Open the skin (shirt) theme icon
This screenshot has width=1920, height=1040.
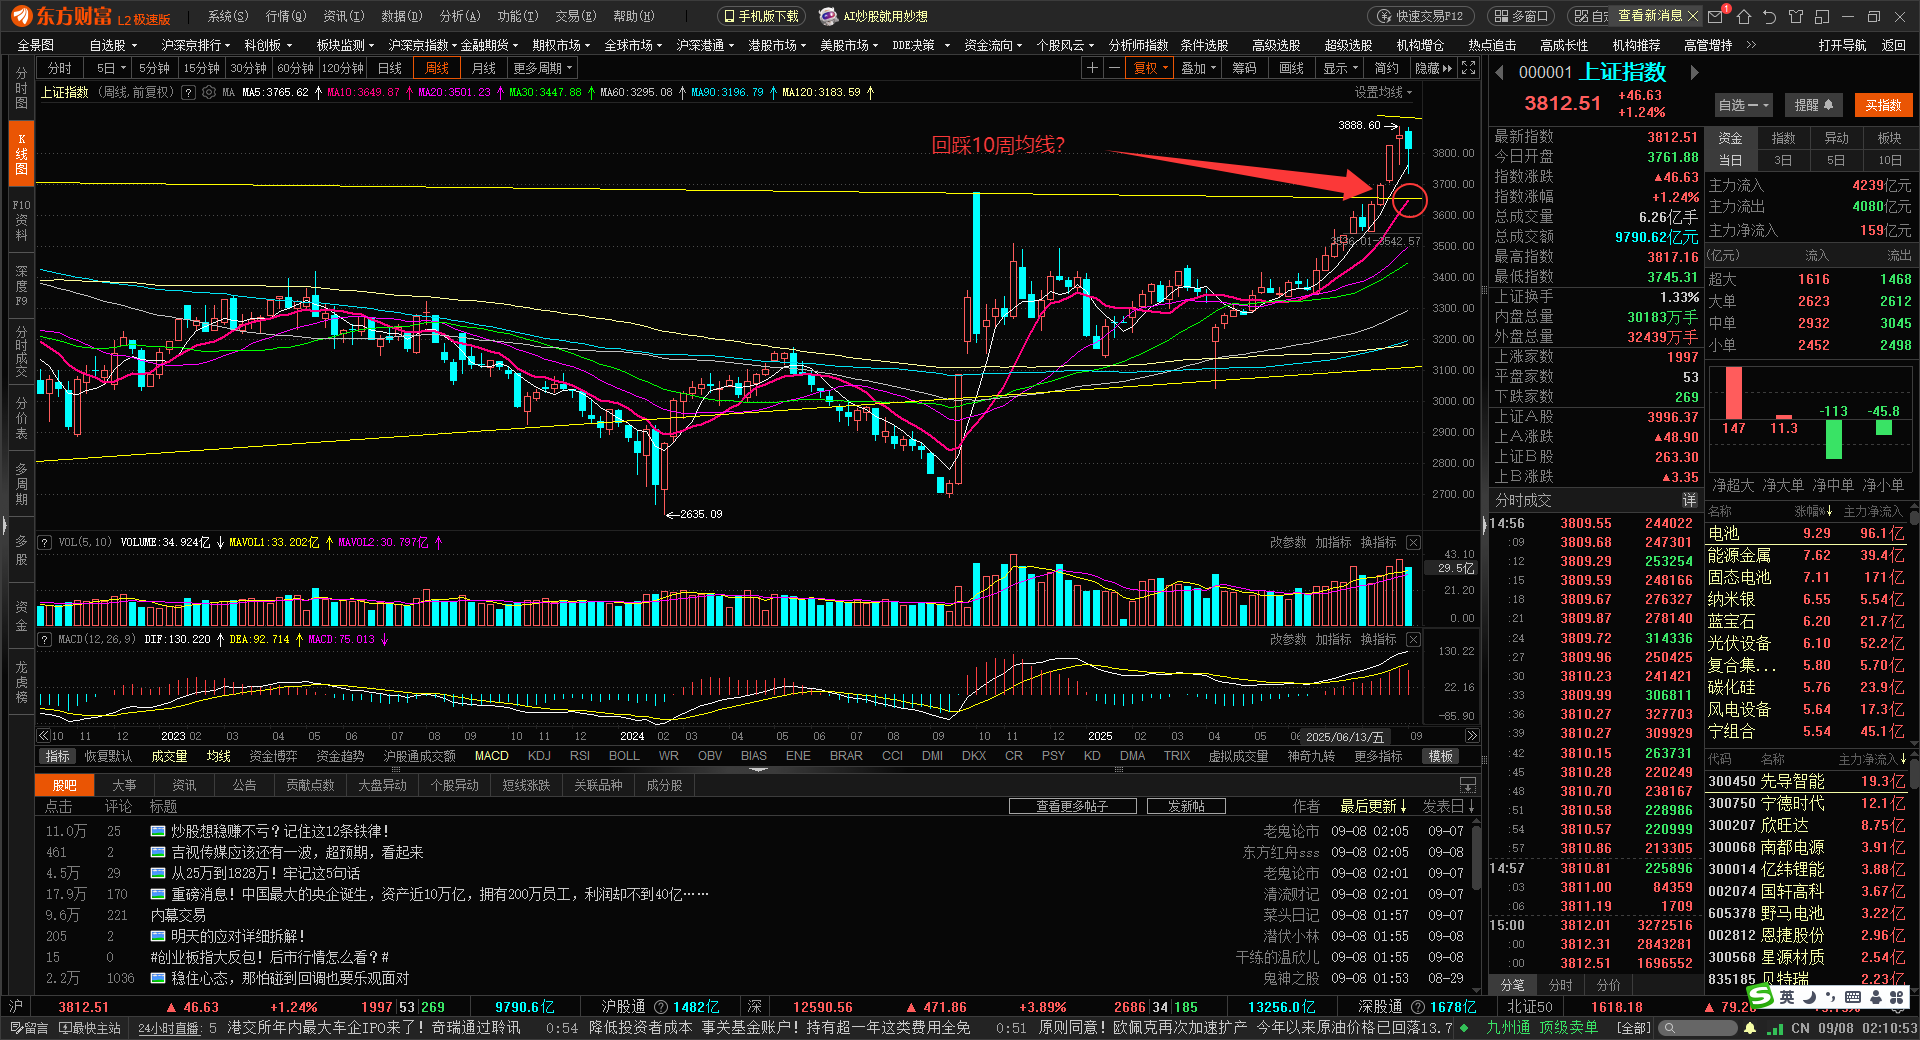point(1796,16)
